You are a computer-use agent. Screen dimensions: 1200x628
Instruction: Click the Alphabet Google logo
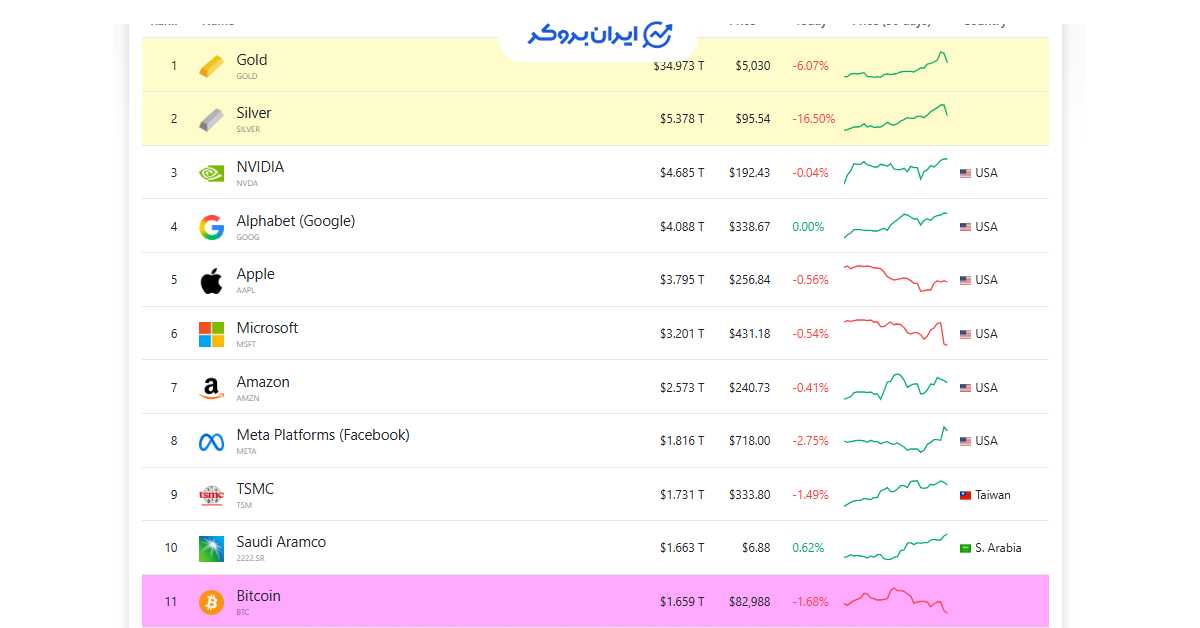pyautogui.click(x=211, y=227)
